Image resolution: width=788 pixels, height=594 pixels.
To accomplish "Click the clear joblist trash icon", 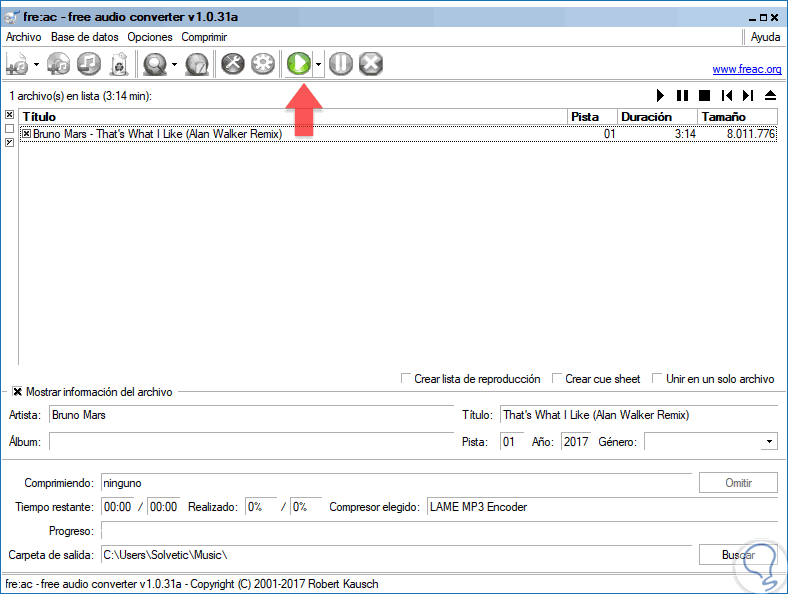I will pos(119,64).
